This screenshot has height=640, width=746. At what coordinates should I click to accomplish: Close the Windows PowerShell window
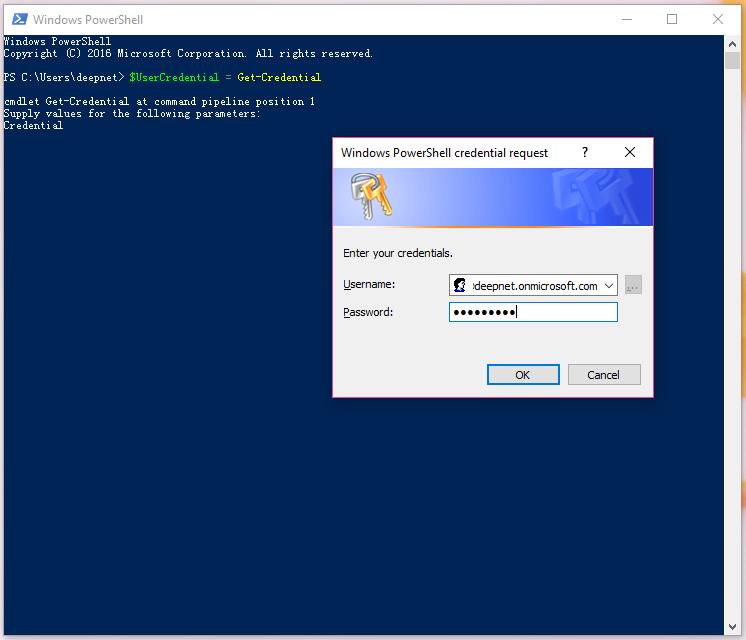click(x=718, y=19)
